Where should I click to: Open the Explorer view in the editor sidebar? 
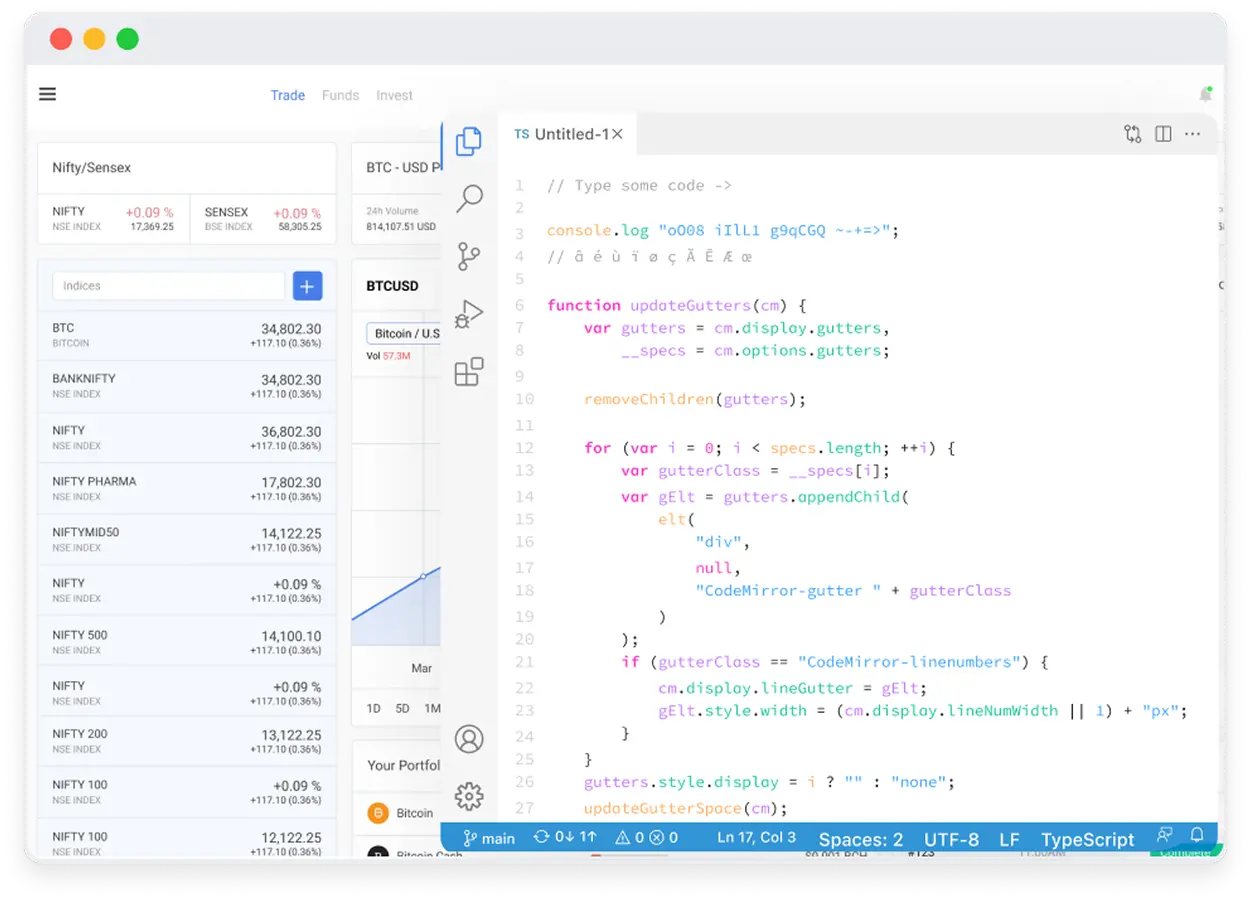(468, 142)
